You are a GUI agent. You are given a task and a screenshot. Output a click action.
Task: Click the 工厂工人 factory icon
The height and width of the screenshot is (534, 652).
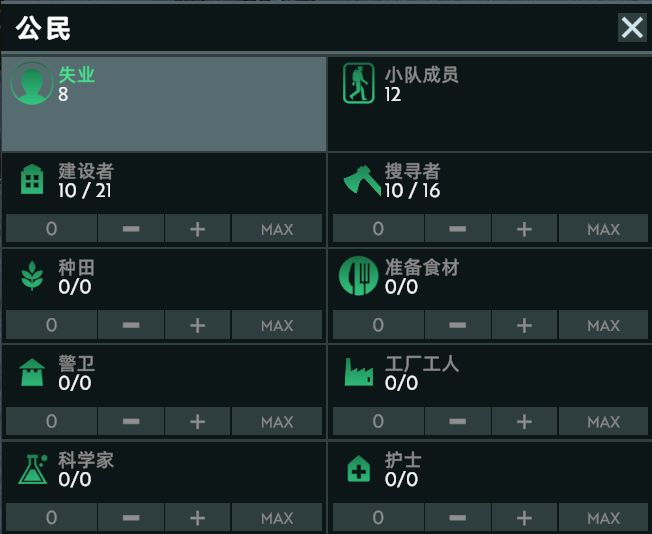coord(358,373)
